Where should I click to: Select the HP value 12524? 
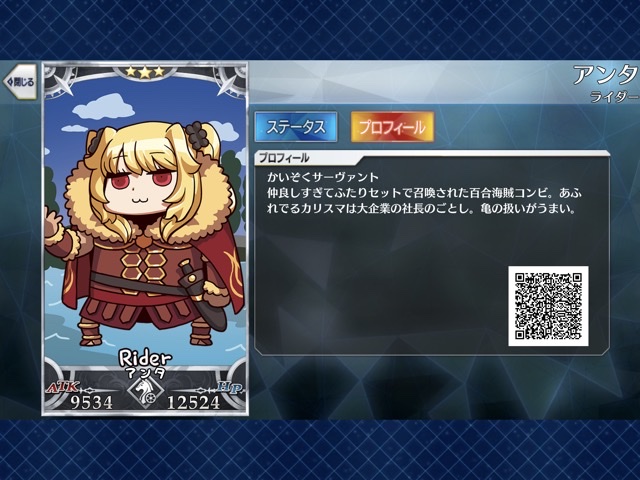[193, 402]
